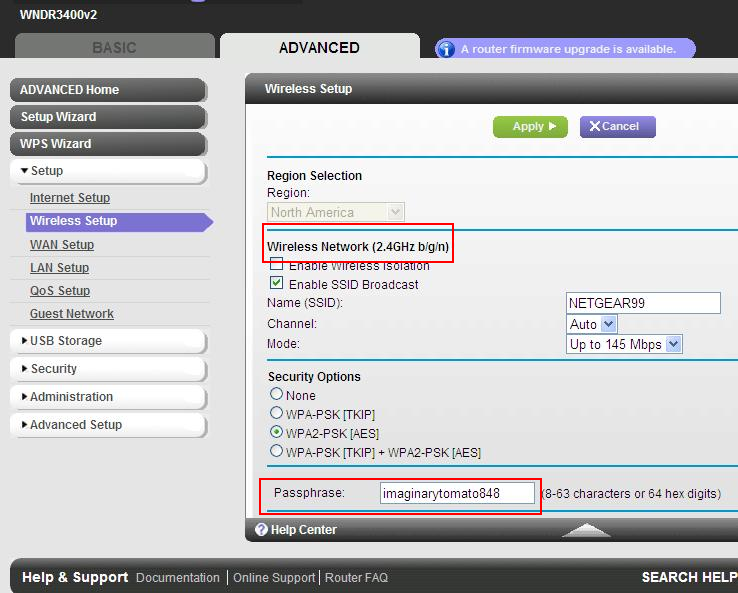The height and width of the screenshot is (593, 738).
Task: Select WPA-PSK [TKIP] security option
Action: point(276,413)
